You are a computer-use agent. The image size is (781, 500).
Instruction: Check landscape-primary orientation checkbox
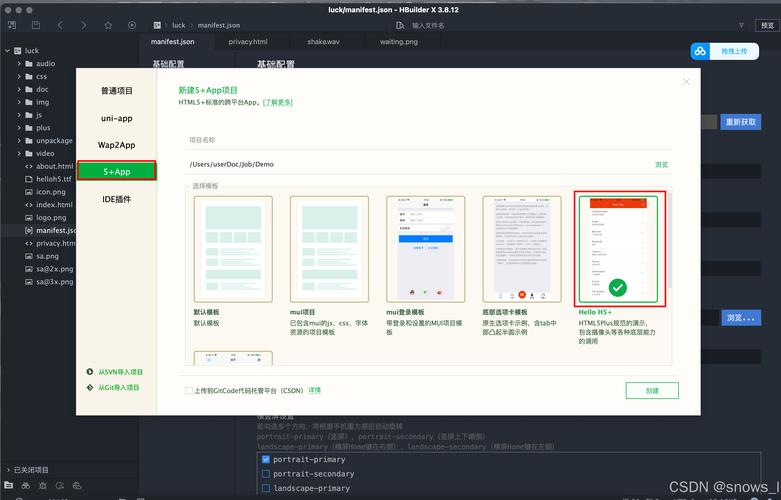266,488
